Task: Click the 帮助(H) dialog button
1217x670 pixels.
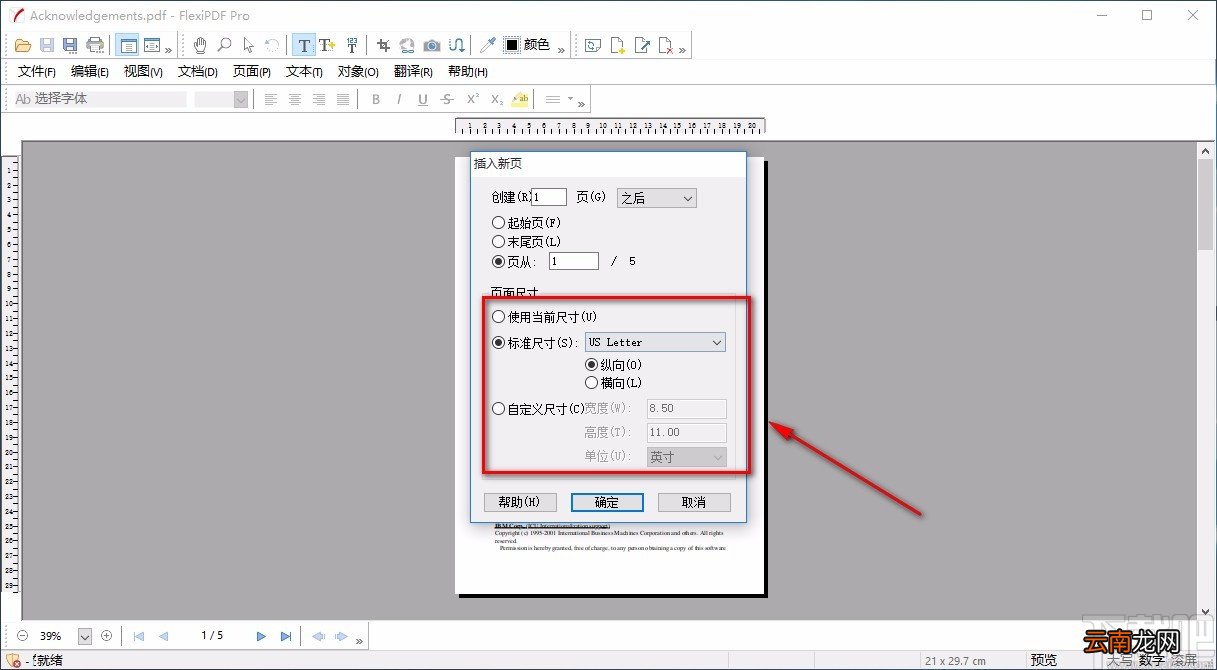Action: [520, 502]
